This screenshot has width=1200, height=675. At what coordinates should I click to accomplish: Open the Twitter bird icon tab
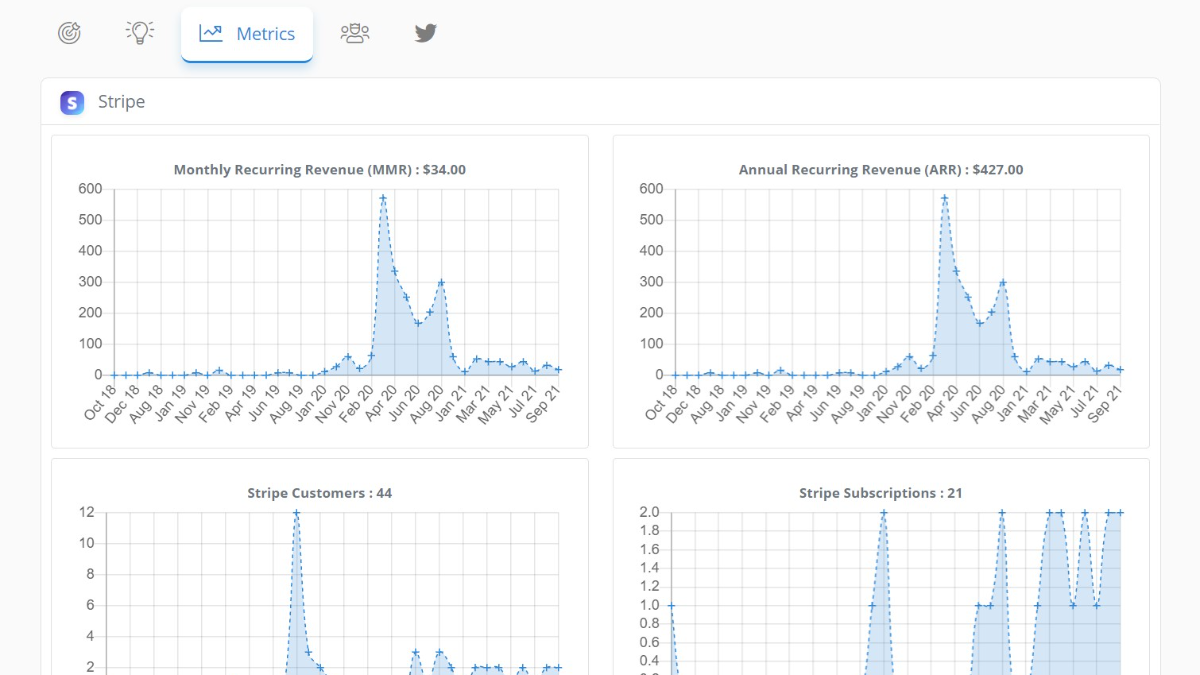[426, 33]
